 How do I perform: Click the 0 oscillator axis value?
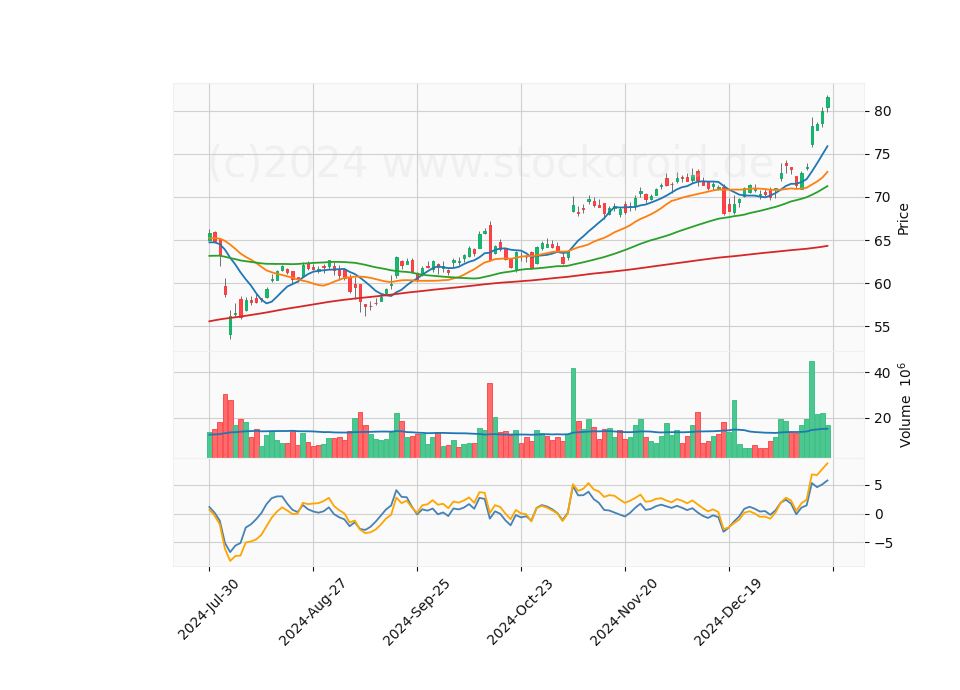pos(879,514)
